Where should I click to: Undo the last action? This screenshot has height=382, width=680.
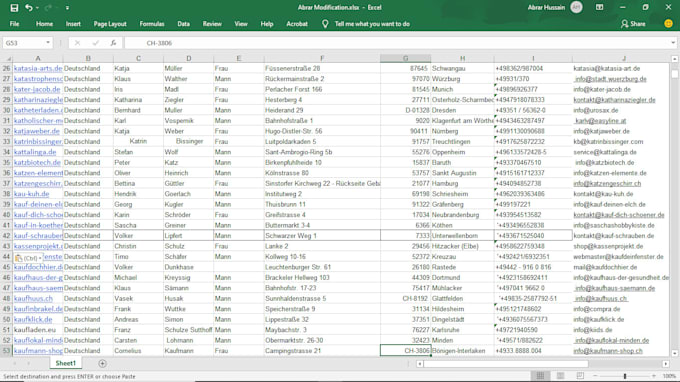[x=29, y=8]
